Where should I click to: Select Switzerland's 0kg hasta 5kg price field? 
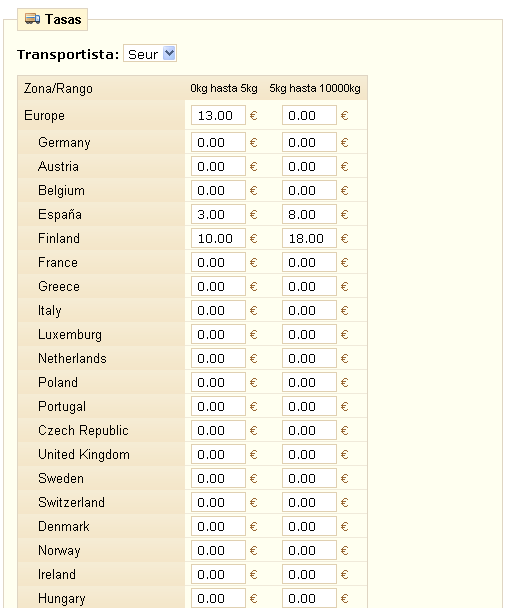coord(218,502)
